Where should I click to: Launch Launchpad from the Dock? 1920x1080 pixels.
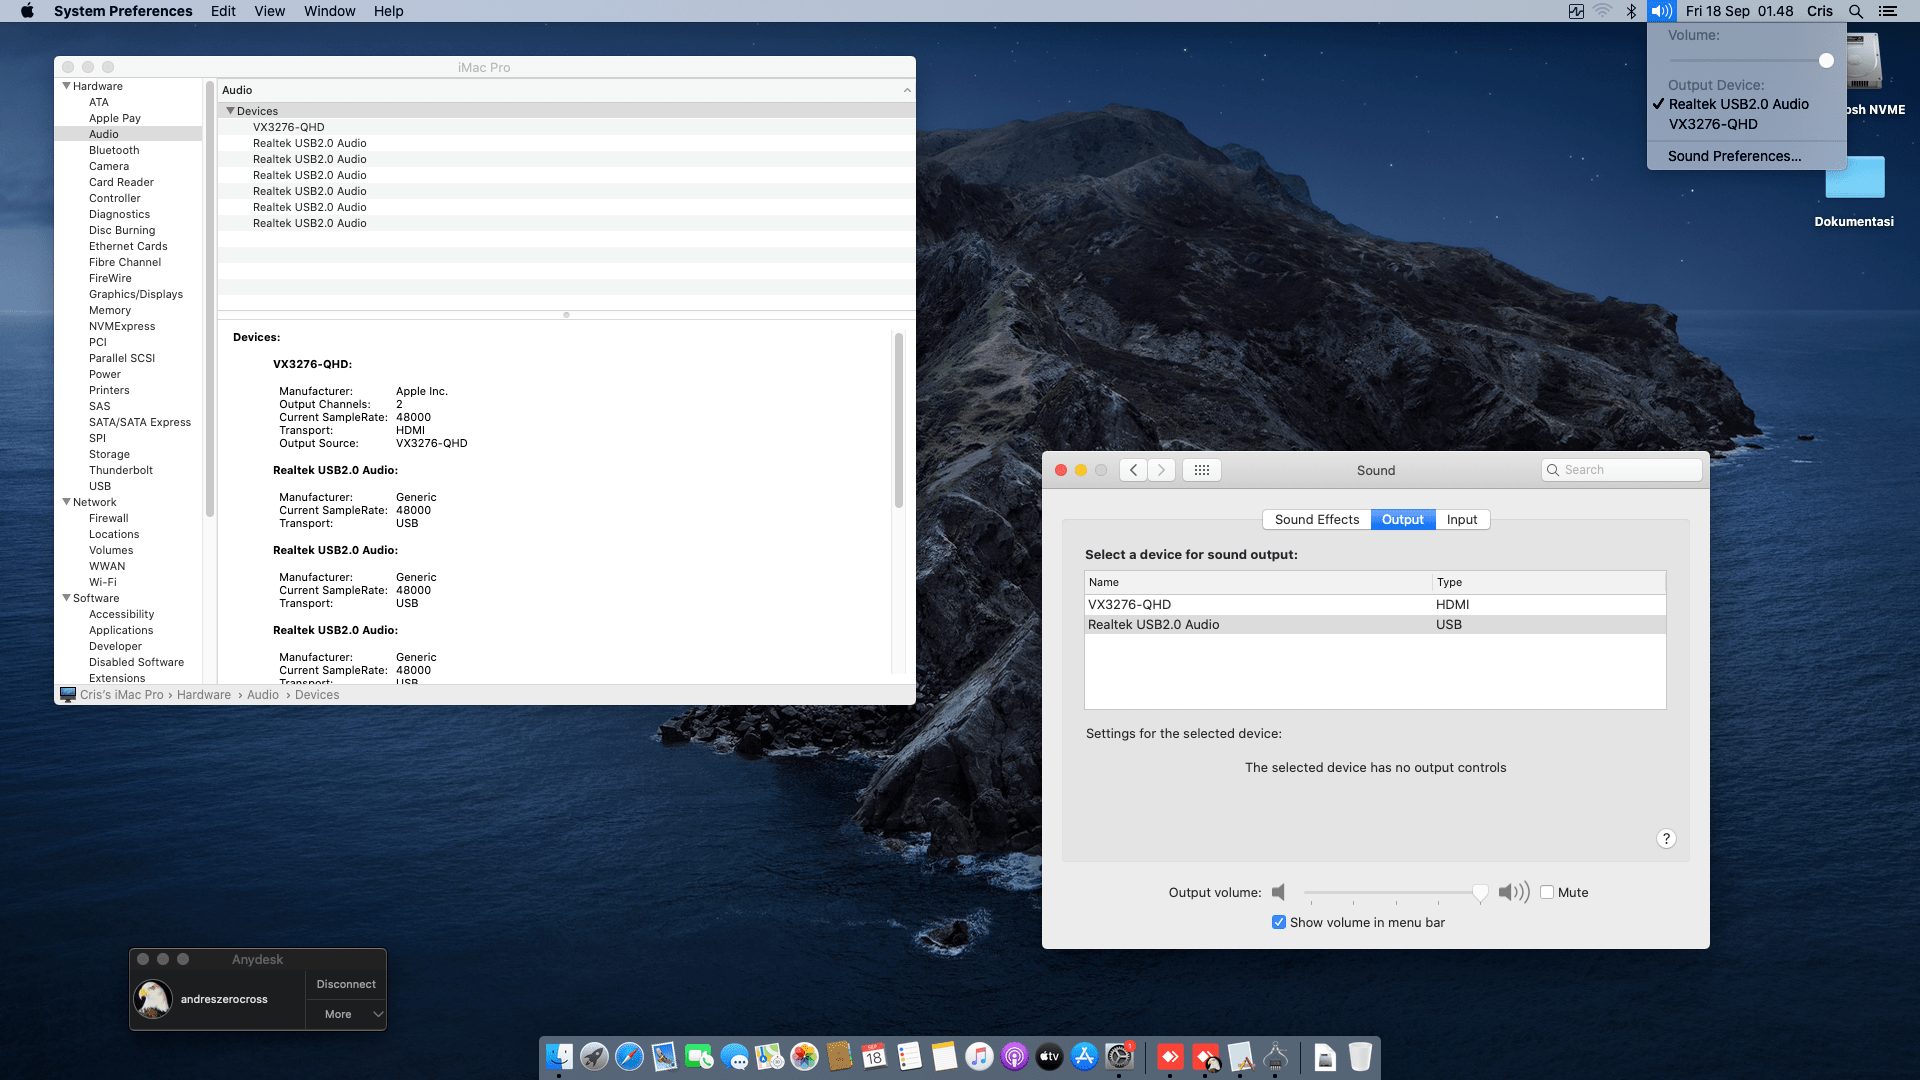[x=594, y=1056]
